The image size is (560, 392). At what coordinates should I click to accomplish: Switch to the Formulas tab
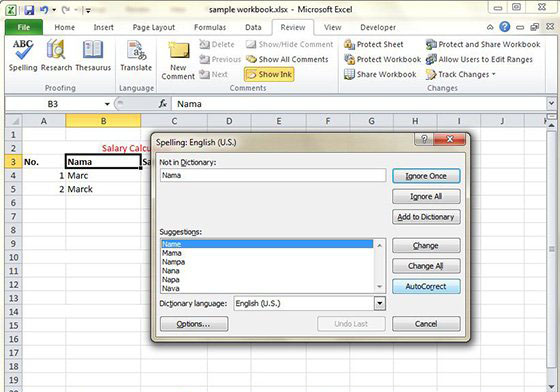pyautogui.click(x=210, y=27)
